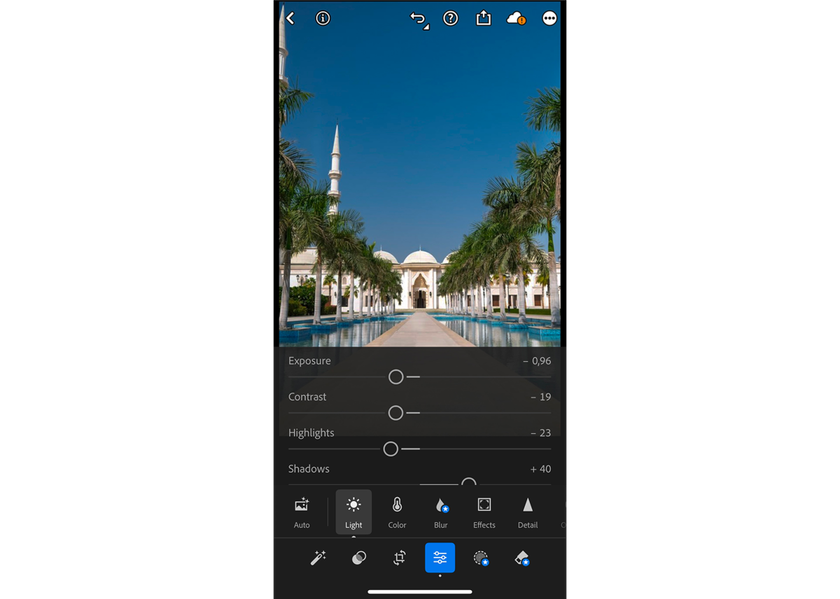This screenshot has height=599, width=840.
Task: Go back with the back arrow
Action: coord(290,18)
